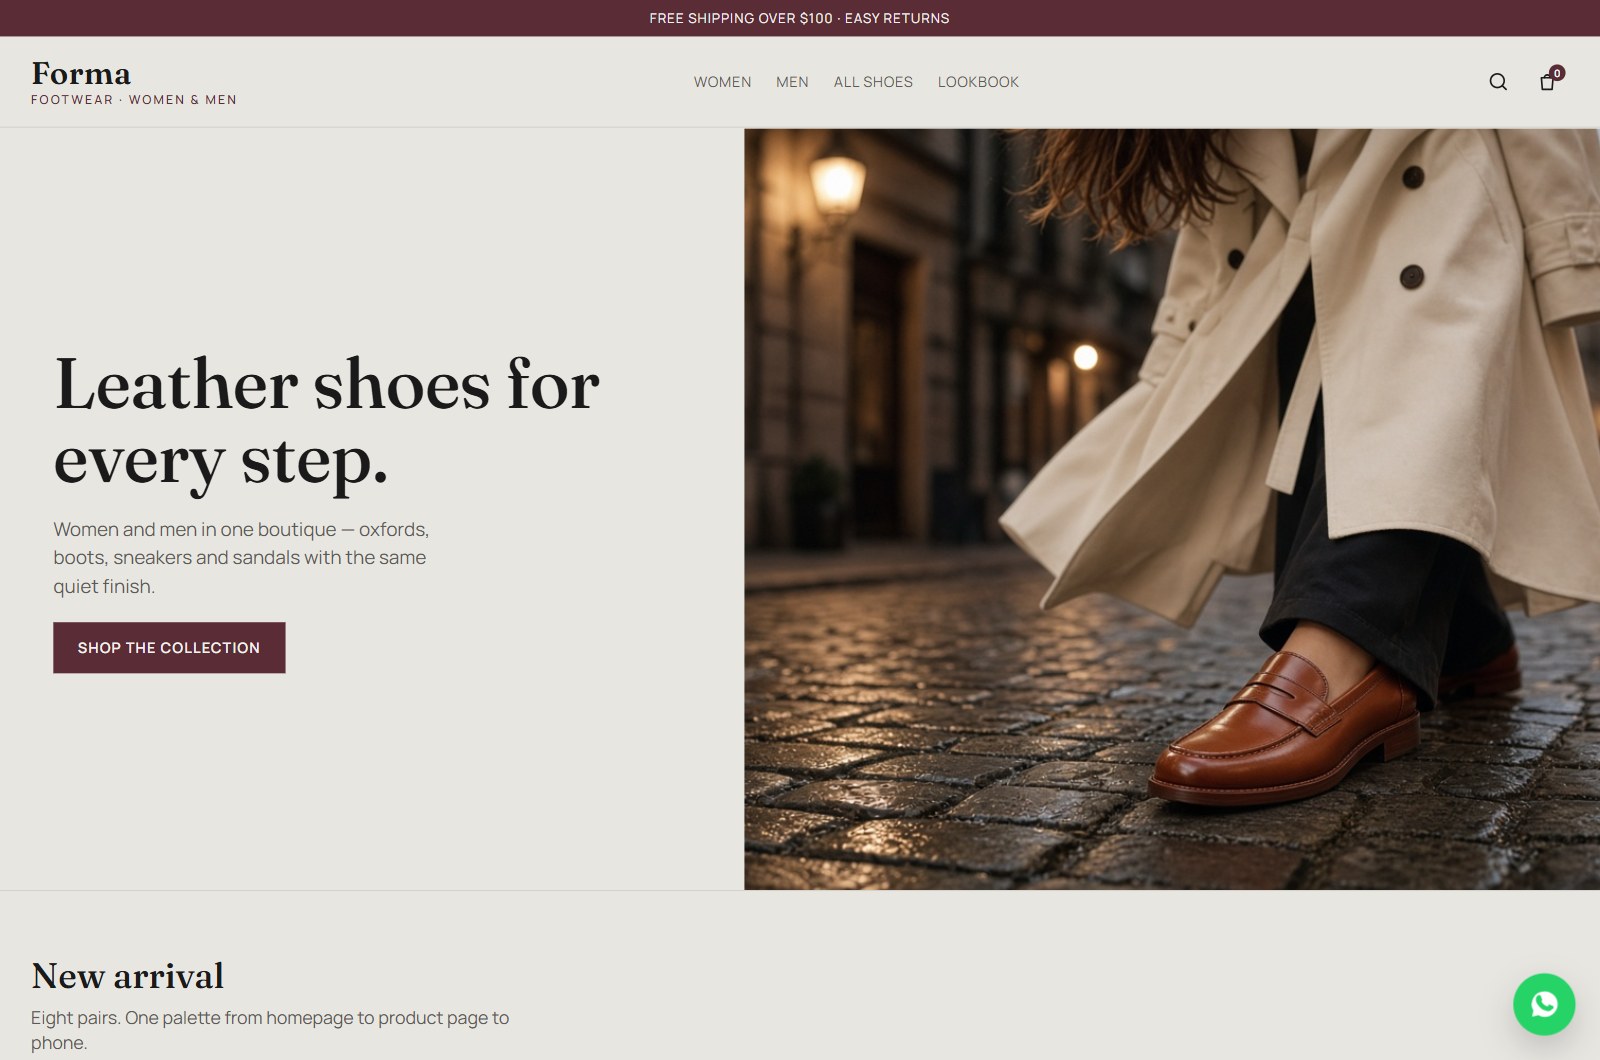Click the loafer hero image

click(x=1172, y=509)
